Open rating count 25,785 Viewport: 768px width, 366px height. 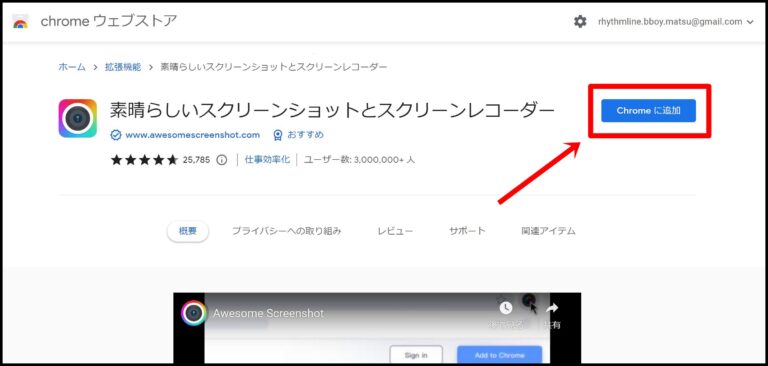point(196,160)
